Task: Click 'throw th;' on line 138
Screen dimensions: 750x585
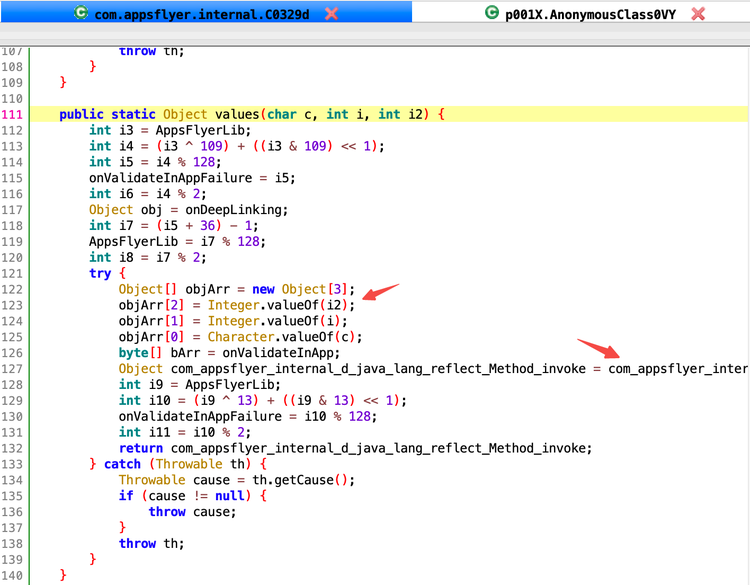Action: 151,543
